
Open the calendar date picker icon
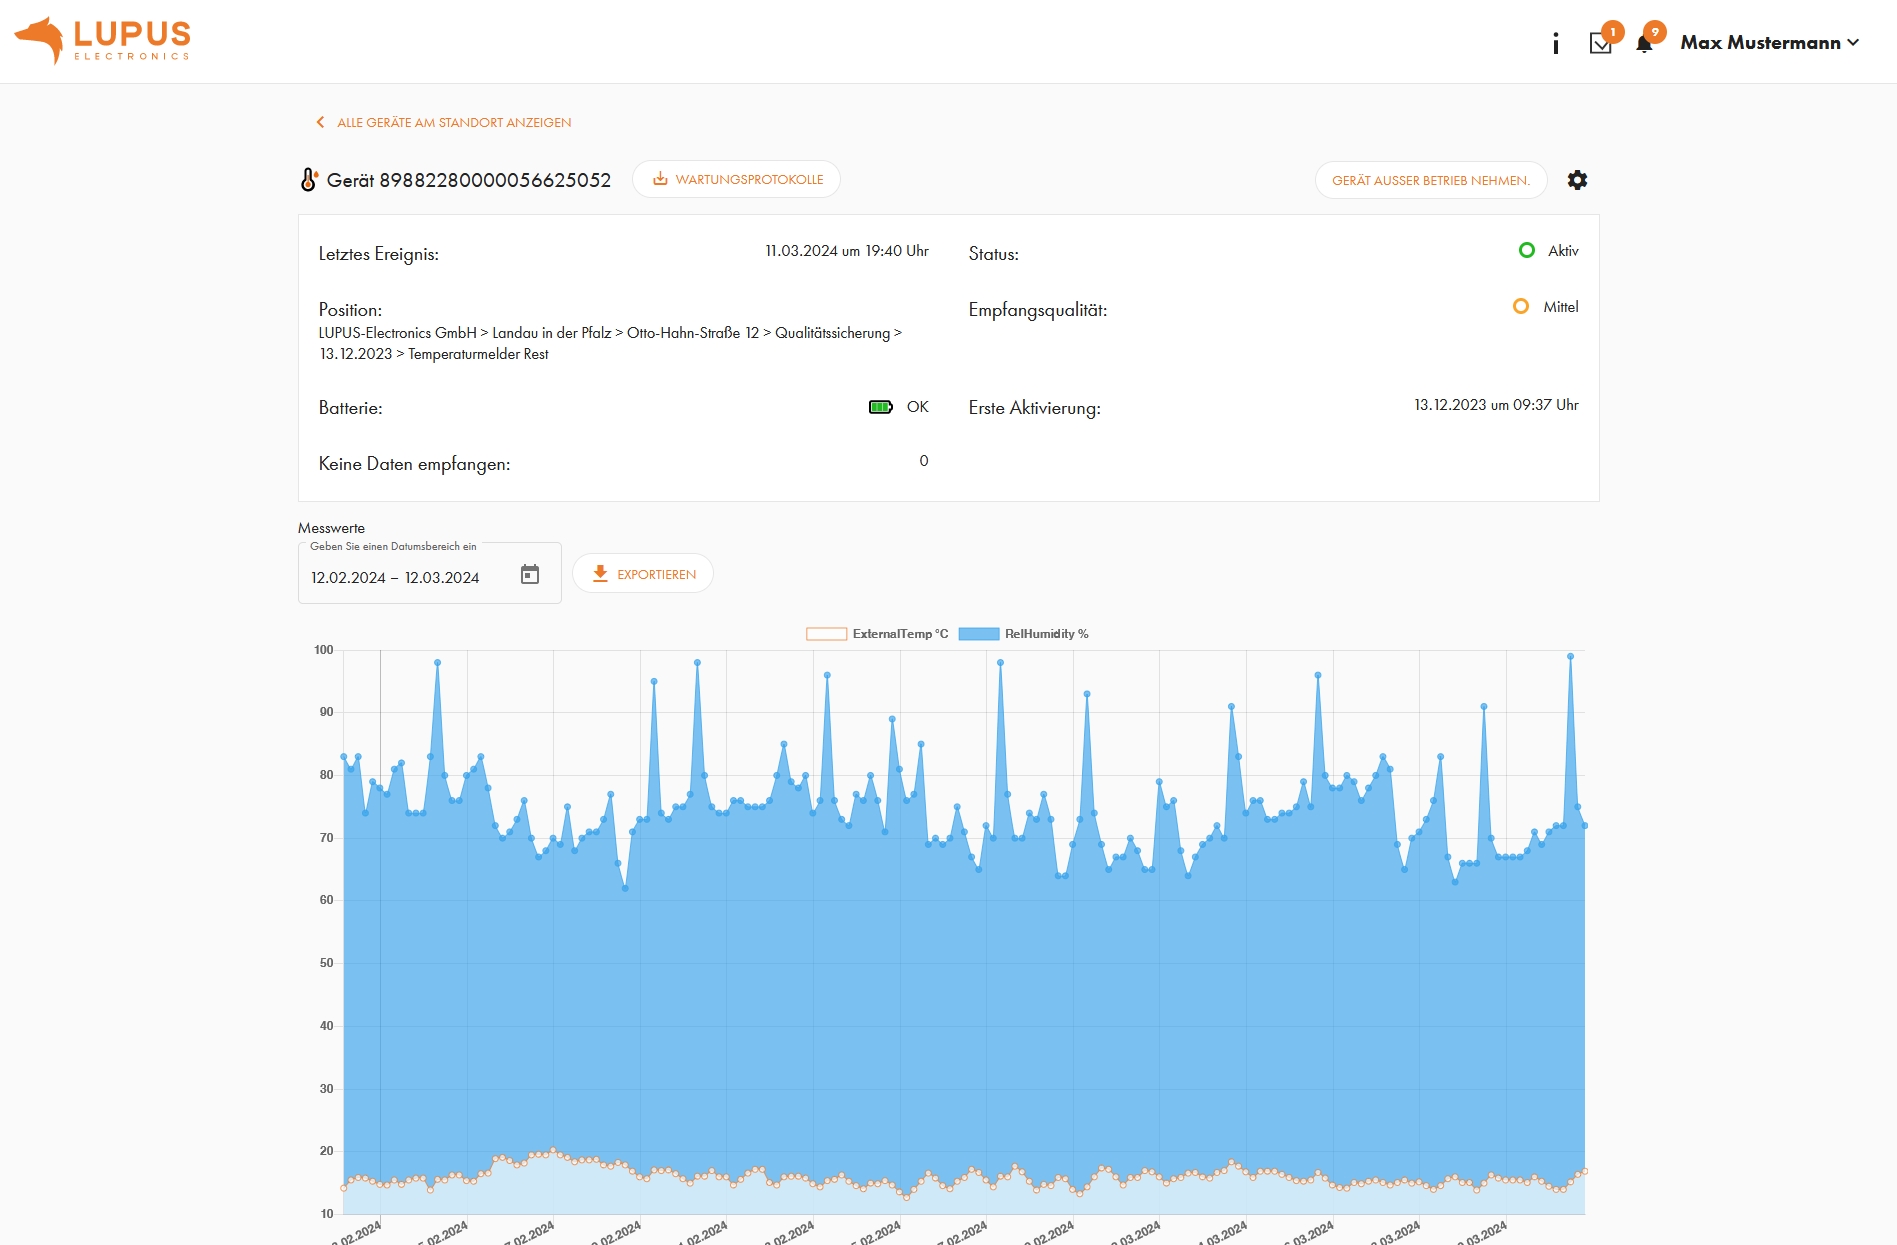530,575
